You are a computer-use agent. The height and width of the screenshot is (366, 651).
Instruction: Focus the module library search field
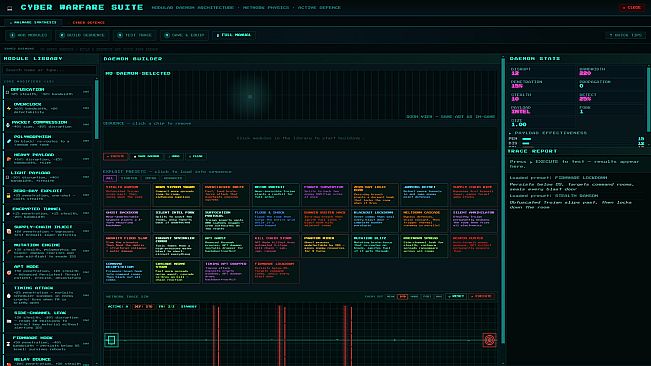click(x=50, y=70)
